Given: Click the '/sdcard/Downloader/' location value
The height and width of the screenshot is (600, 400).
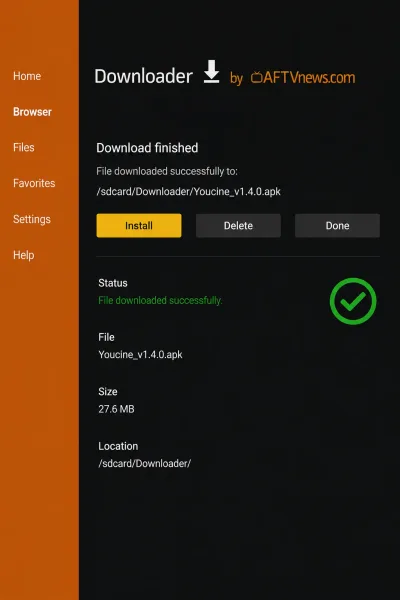Looking at the screenshot, I should click(145, 463).
